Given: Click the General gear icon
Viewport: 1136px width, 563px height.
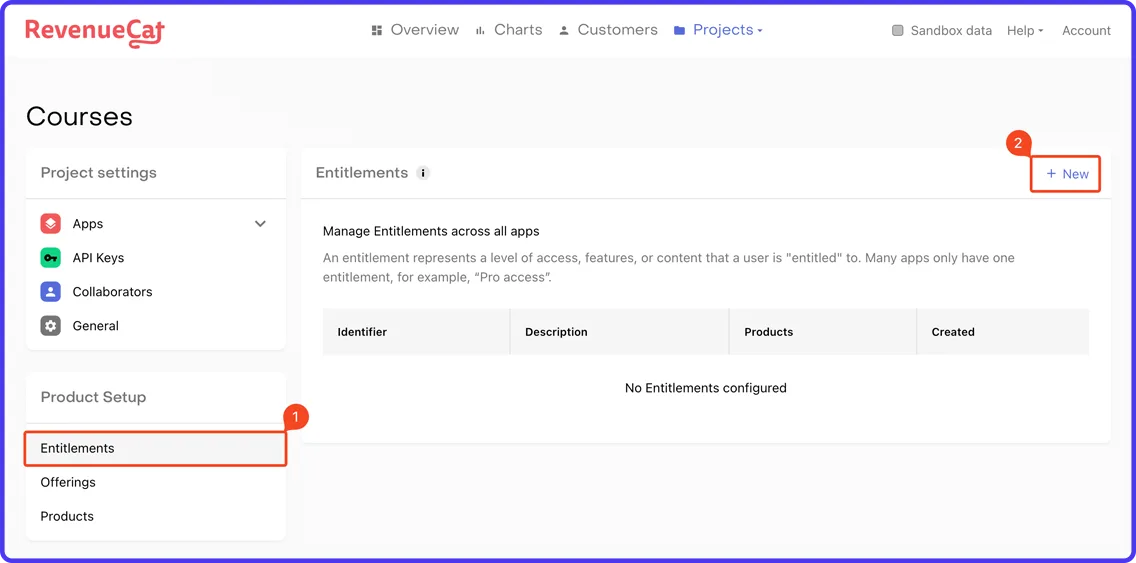Looking at the screenshot, I should [x=50, y=326].
